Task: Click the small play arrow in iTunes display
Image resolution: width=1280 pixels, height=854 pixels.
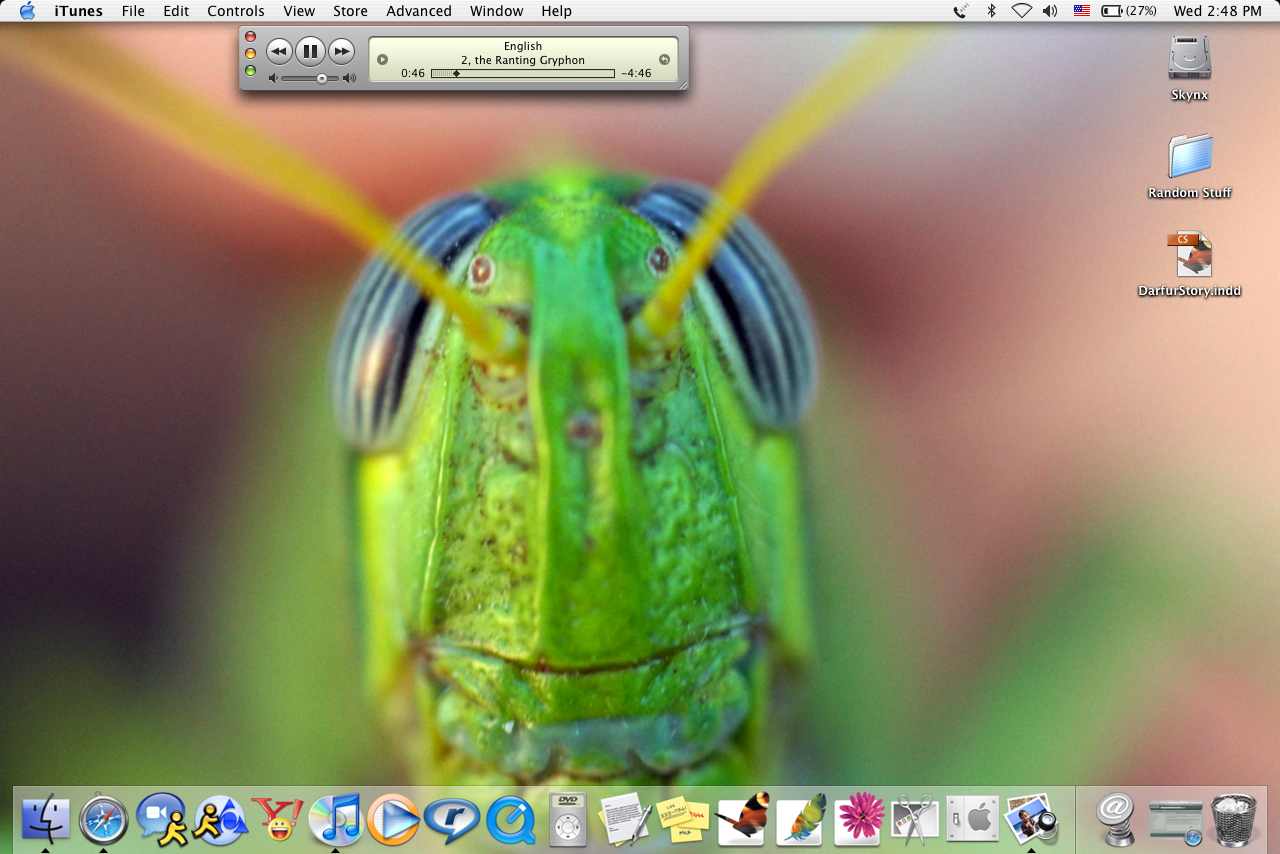Action: [x=382, y=60]
